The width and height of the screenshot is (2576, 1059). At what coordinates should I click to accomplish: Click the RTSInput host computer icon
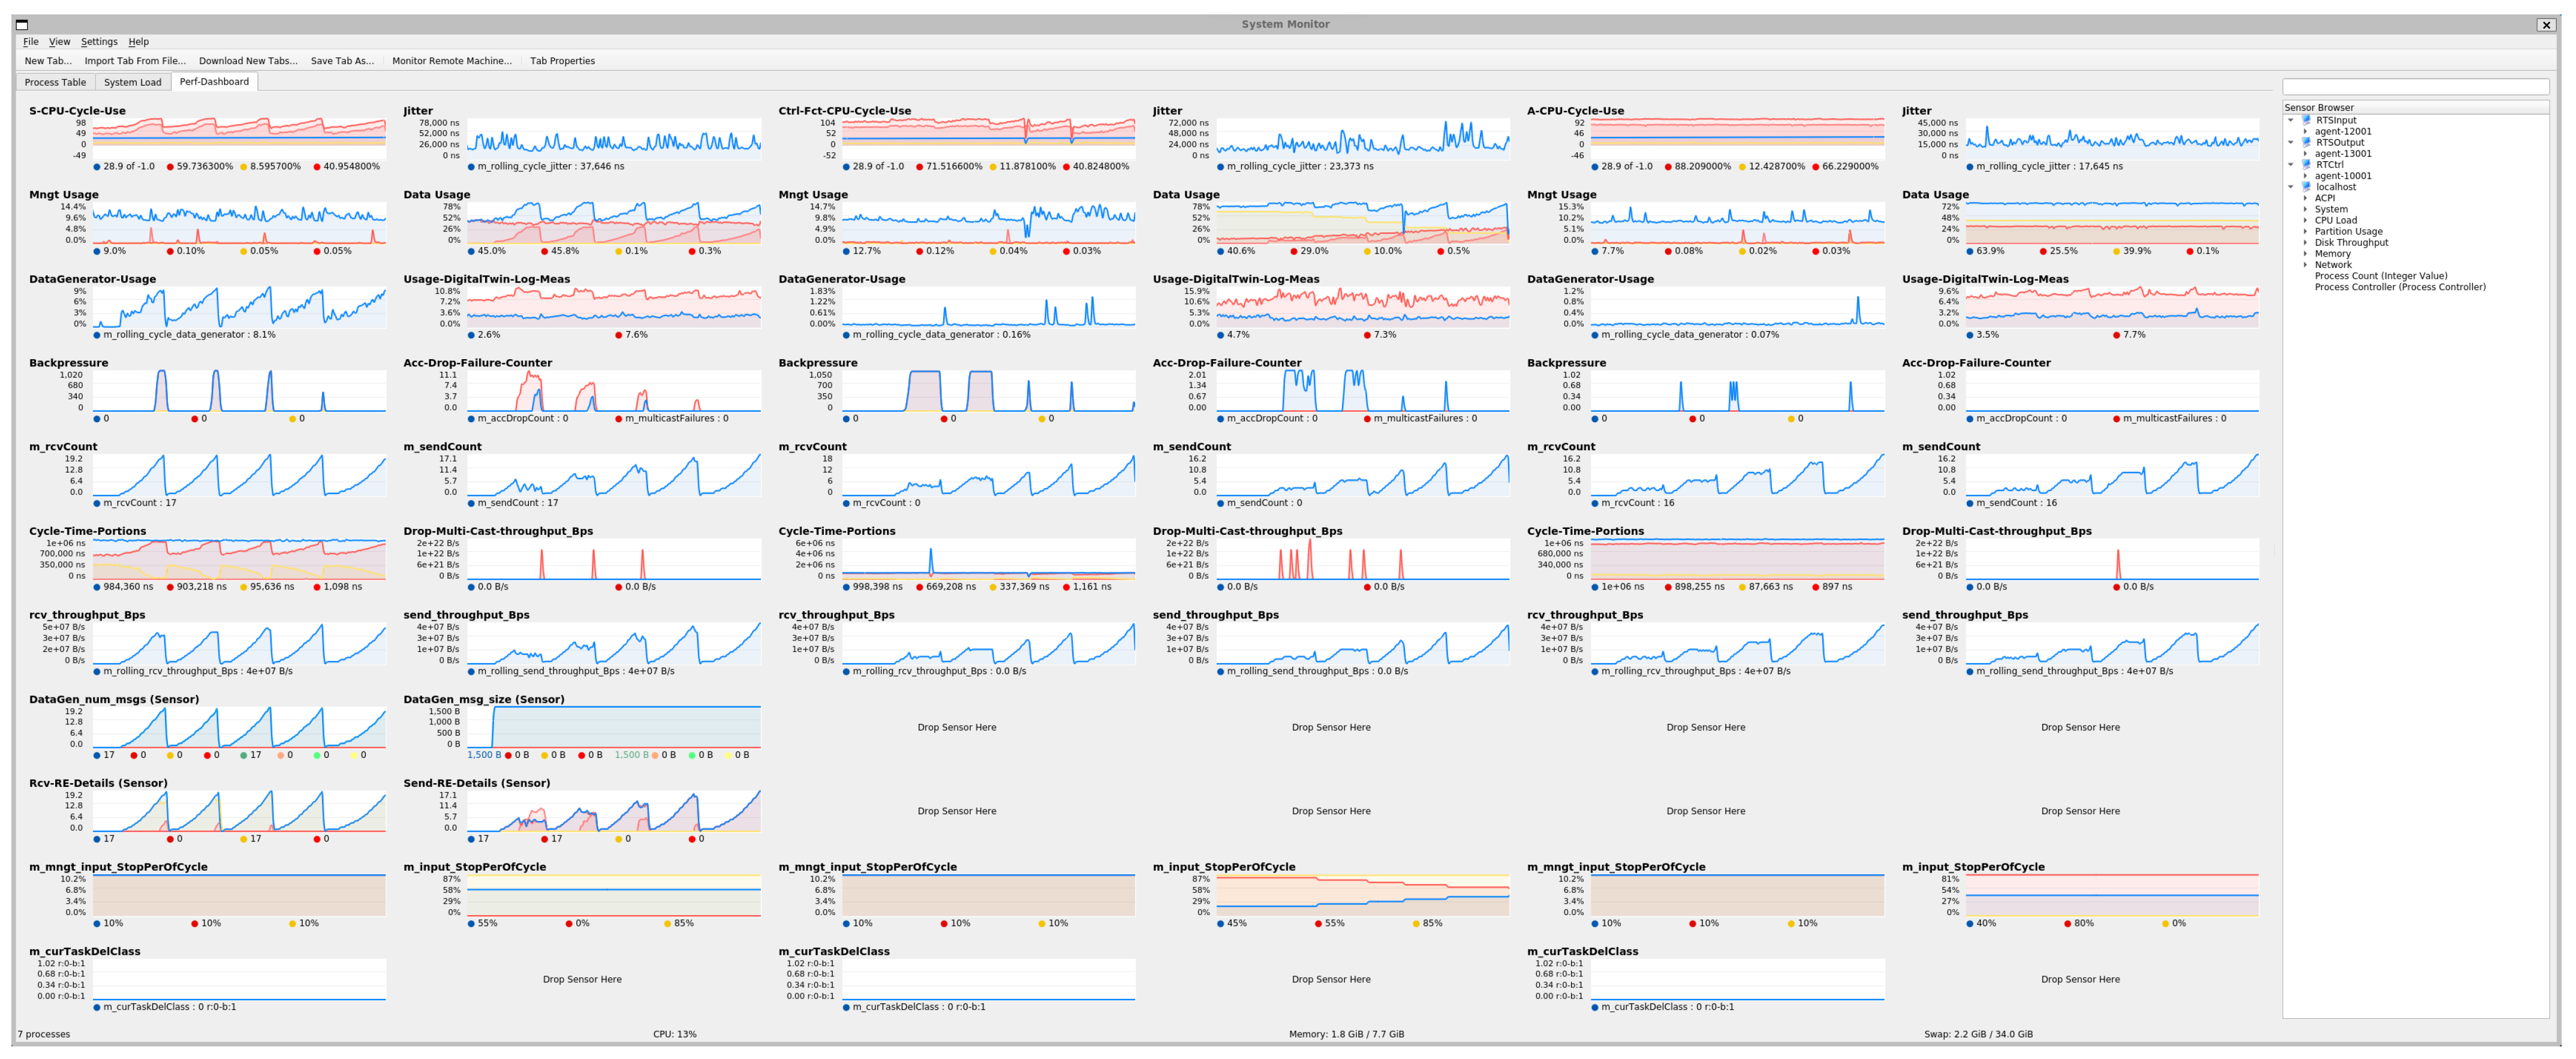[x=2306, y=120]
